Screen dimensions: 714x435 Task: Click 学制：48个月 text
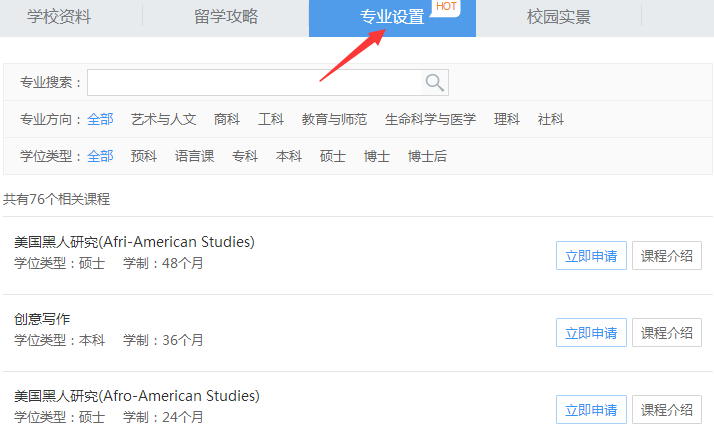(163, 263)
